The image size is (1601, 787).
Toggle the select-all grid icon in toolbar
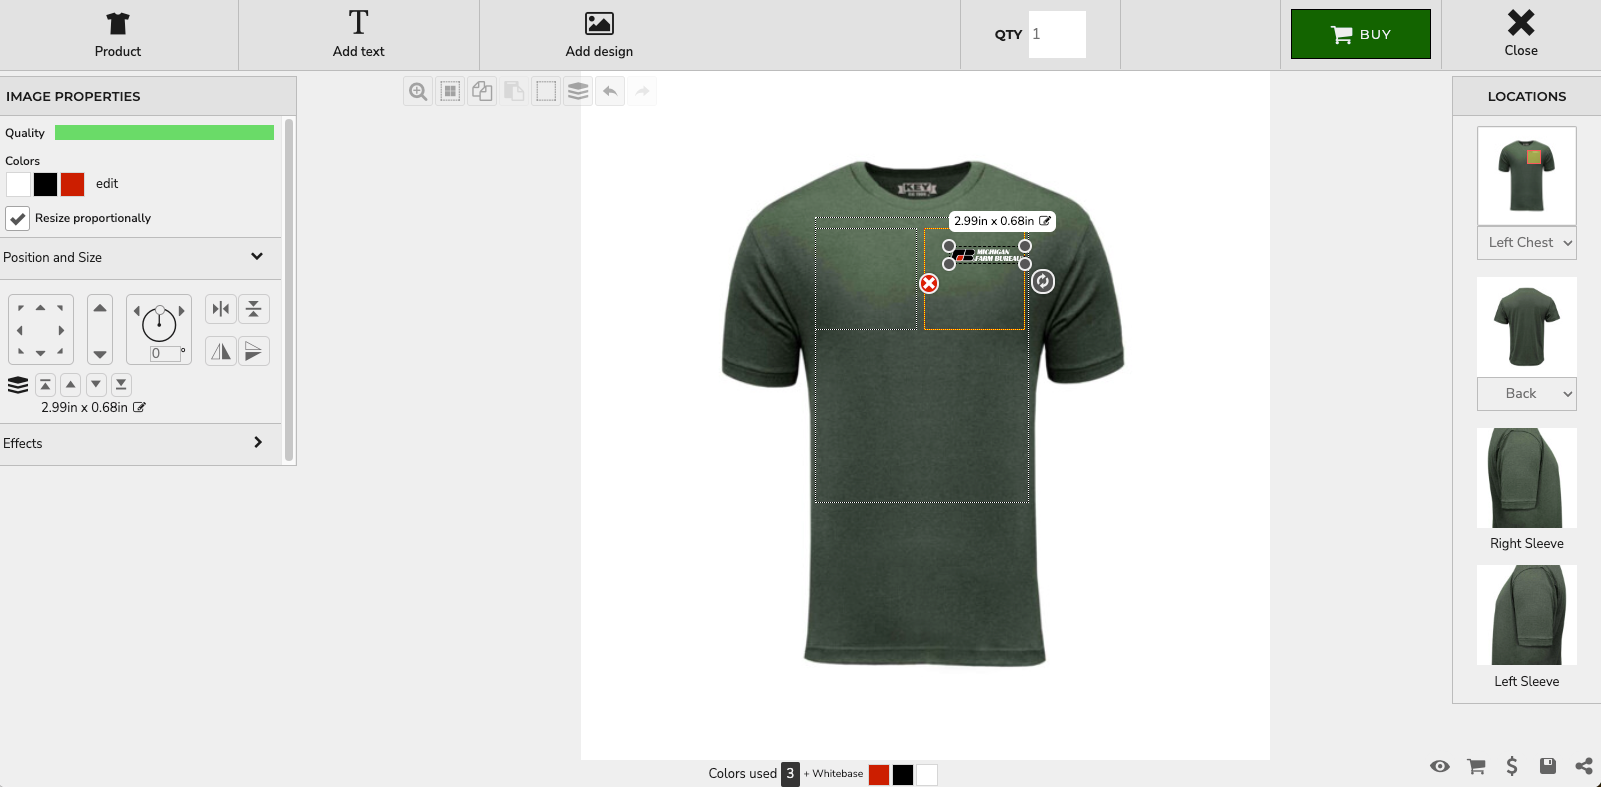click(450, 92)
